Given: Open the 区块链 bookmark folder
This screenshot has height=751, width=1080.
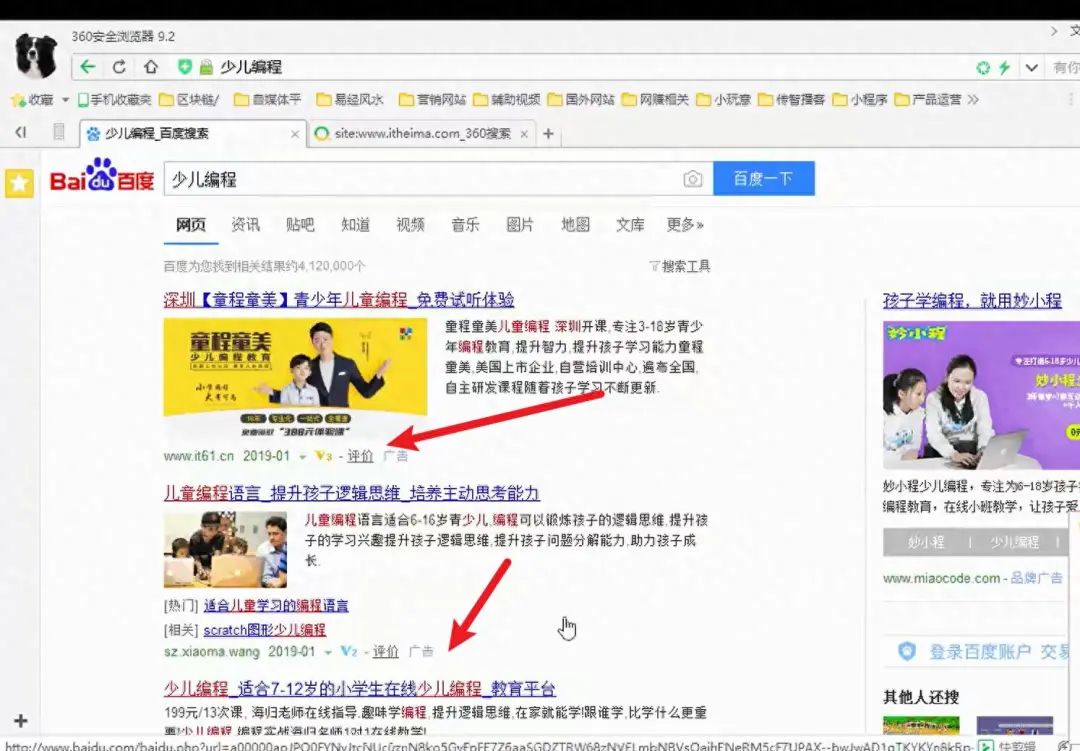Looking at the screenshot, I should point(189,100).
